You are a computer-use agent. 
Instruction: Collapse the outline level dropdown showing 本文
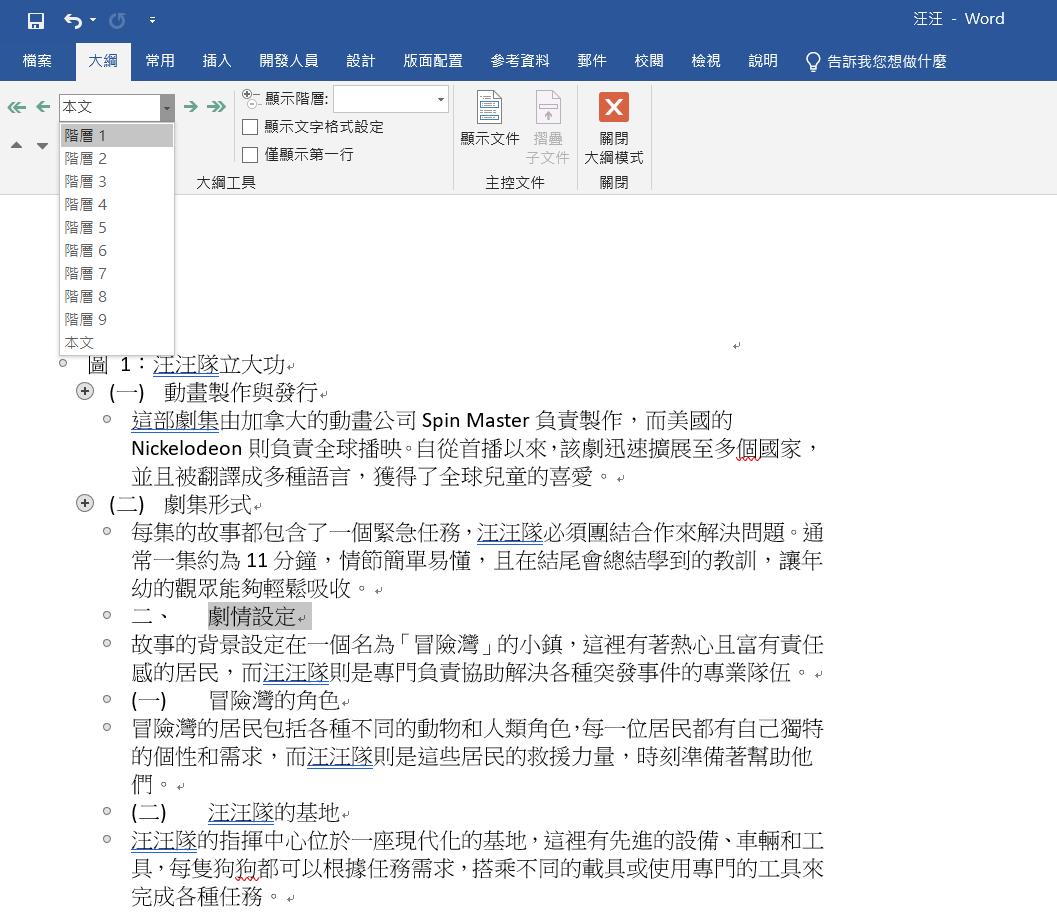(167, 107)
